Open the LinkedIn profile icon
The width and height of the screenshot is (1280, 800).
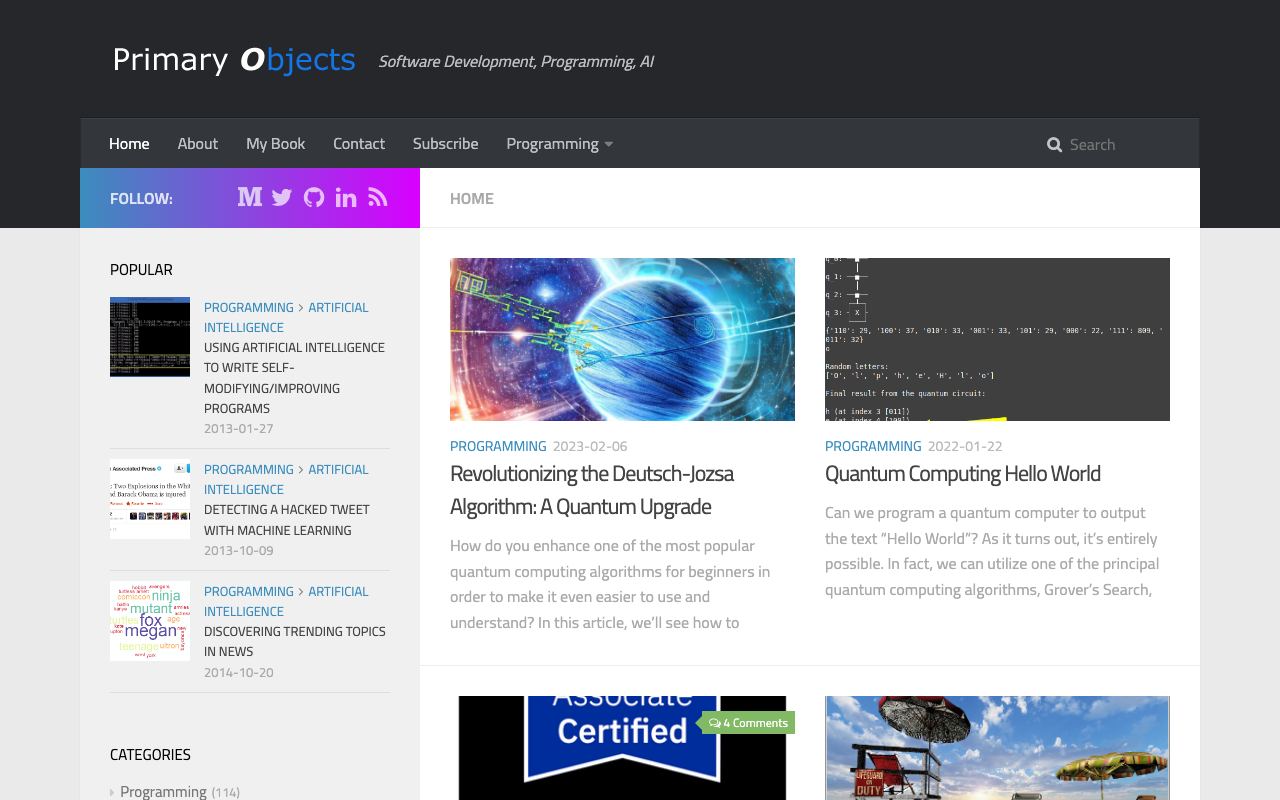tap(346, 198)
